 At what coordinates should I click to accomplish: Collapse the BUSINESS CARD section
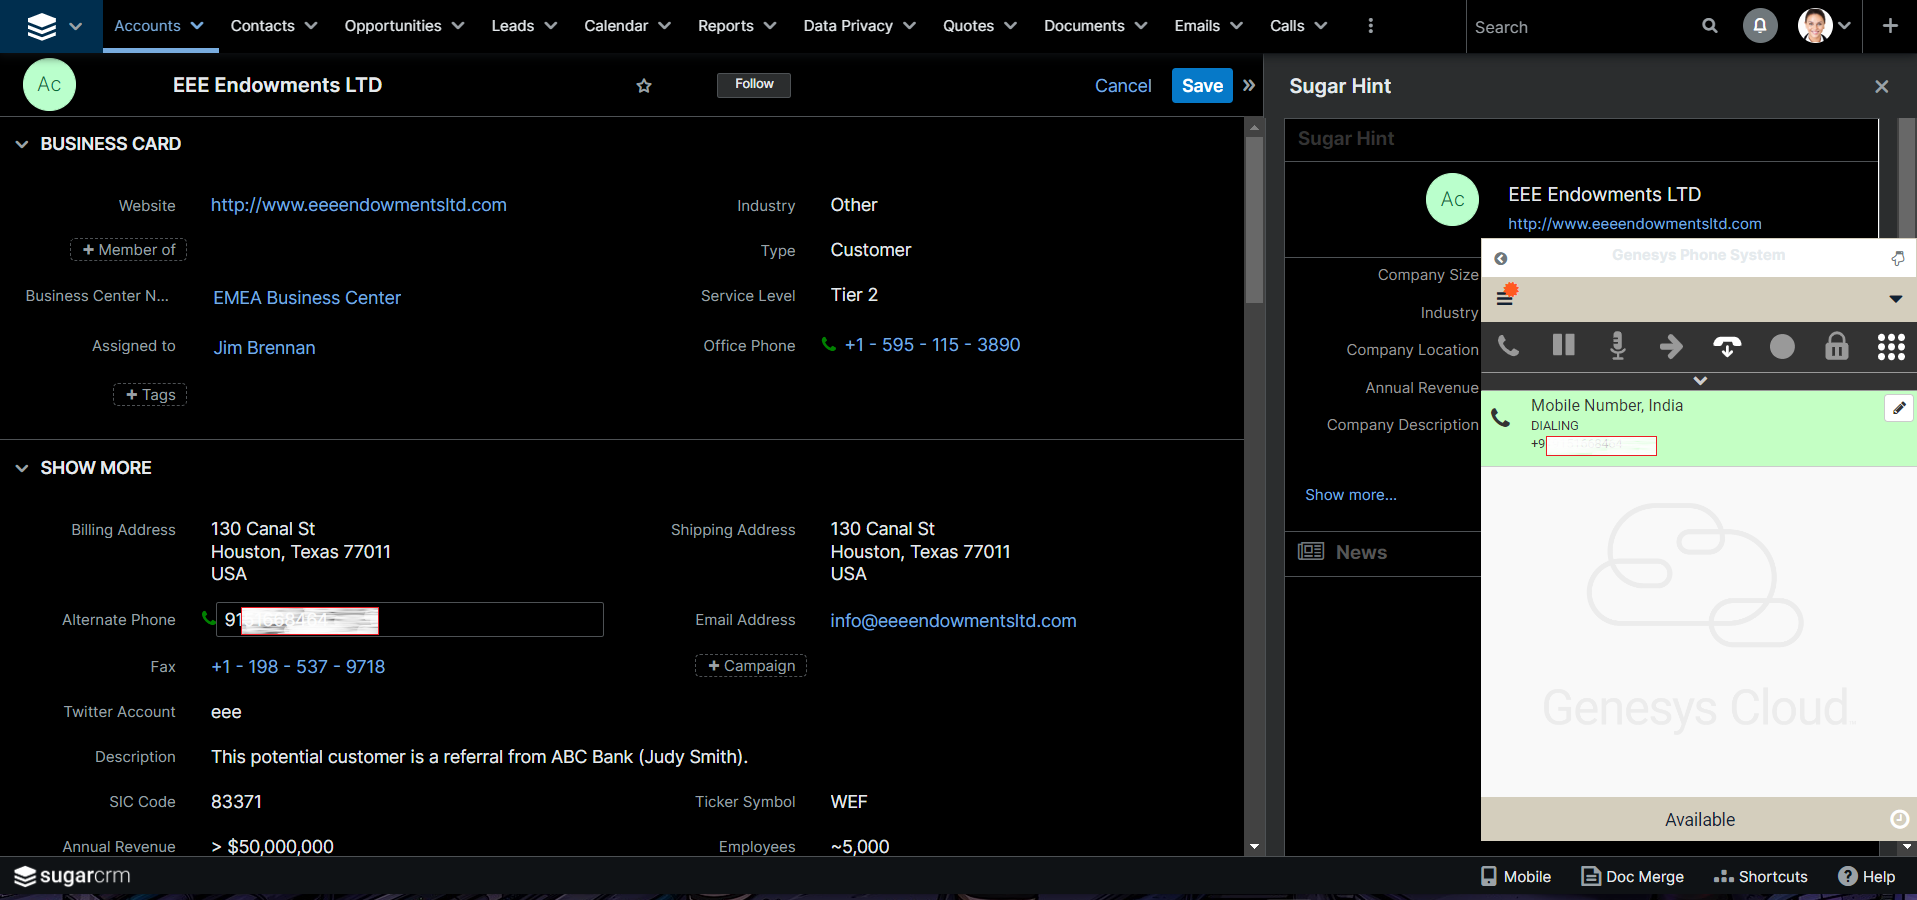(22, 144)
